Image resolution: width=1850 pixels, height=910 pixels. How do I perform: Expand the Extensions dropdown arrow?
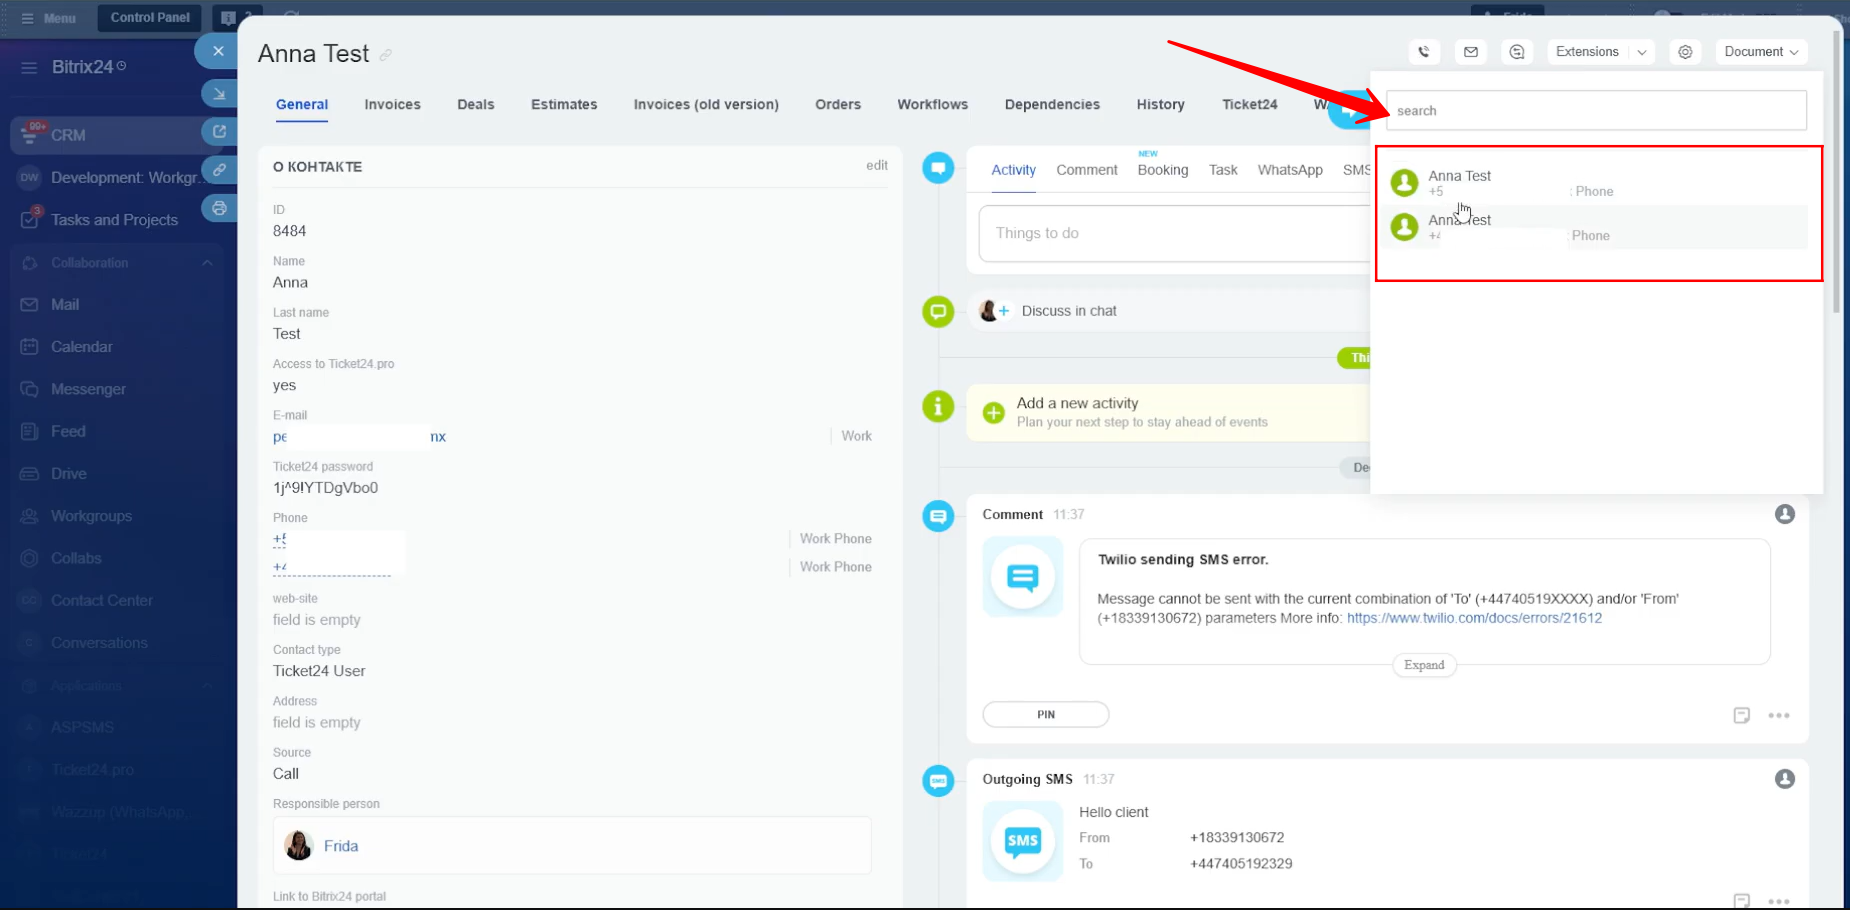tap(1642, 52)
